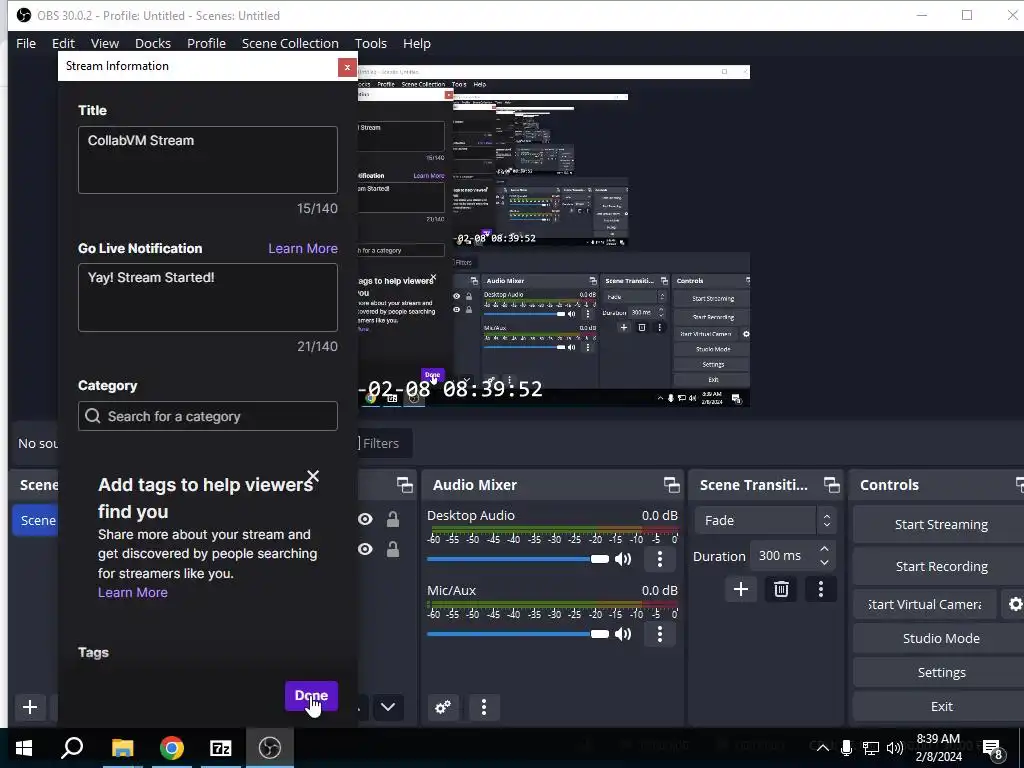This screenshot has width=1024, height=768.
Task: Click Search for a category field
Action: click(208, 416)
